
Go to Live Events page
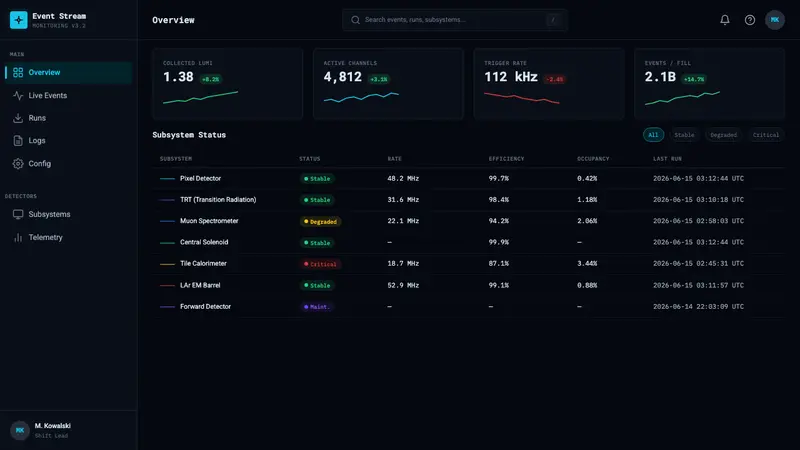[68, 95]
